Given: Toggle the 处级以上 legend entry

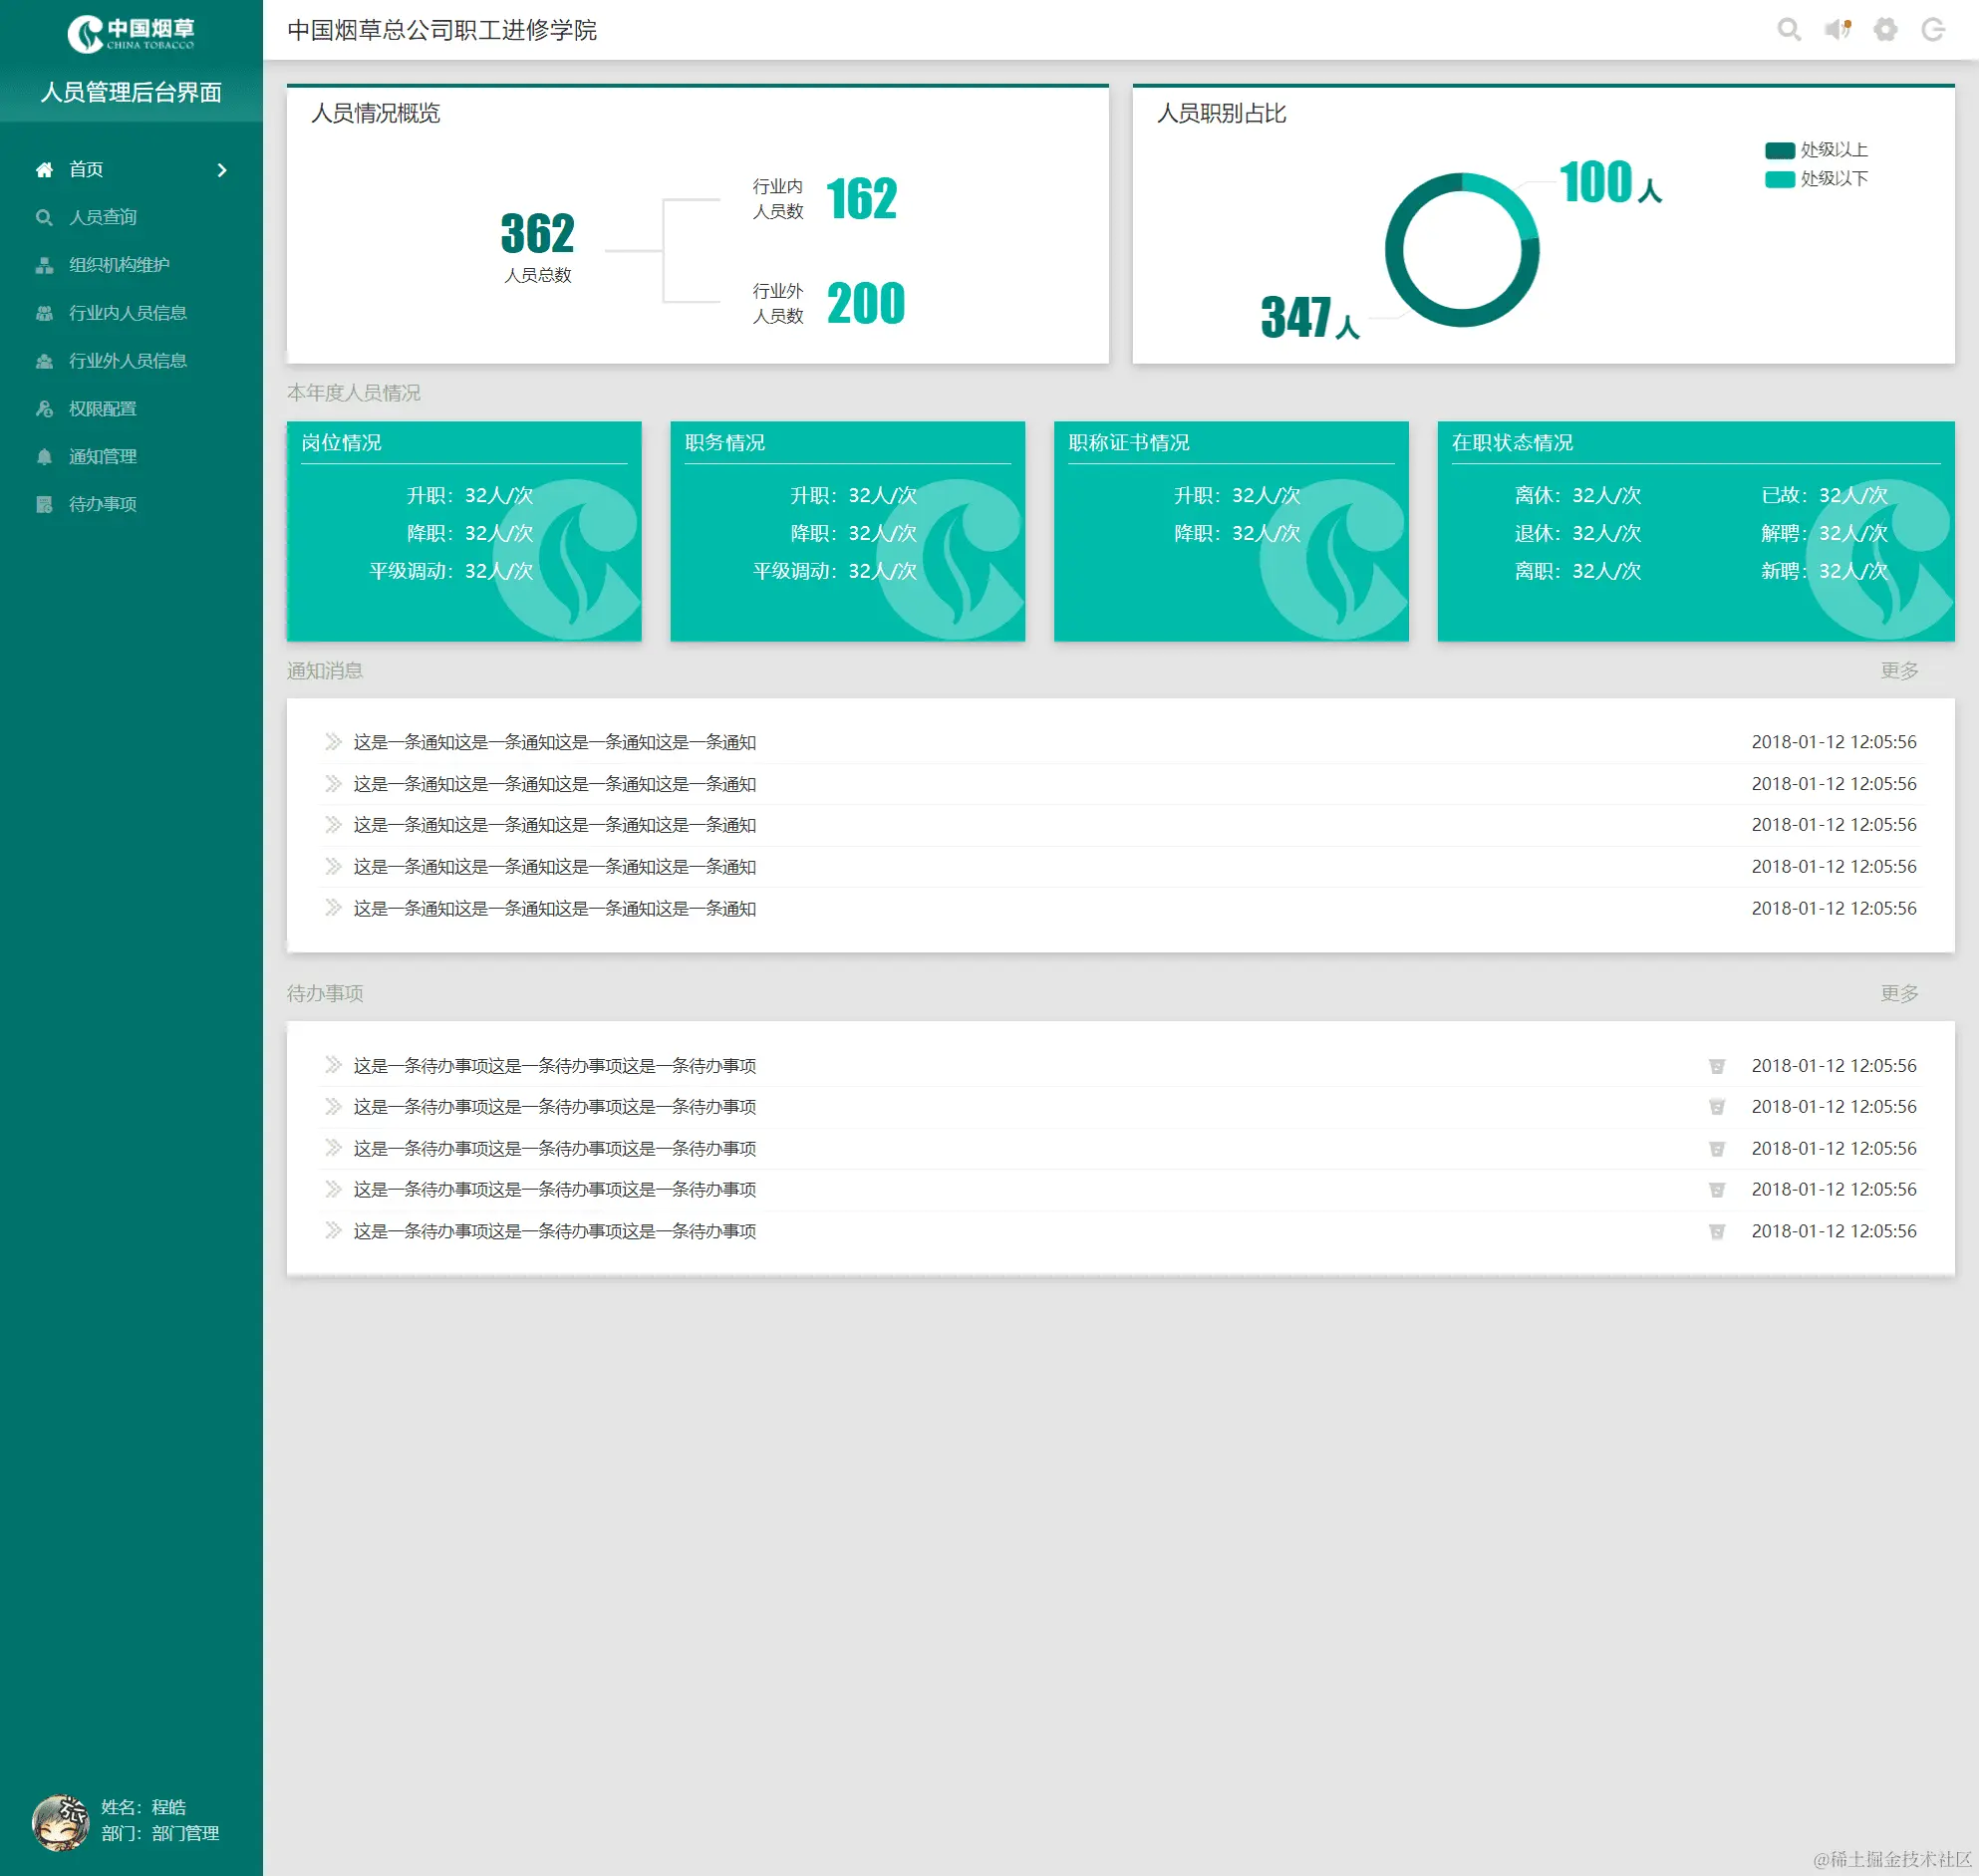Looking at the screenshot, I should click(1815, 150).
